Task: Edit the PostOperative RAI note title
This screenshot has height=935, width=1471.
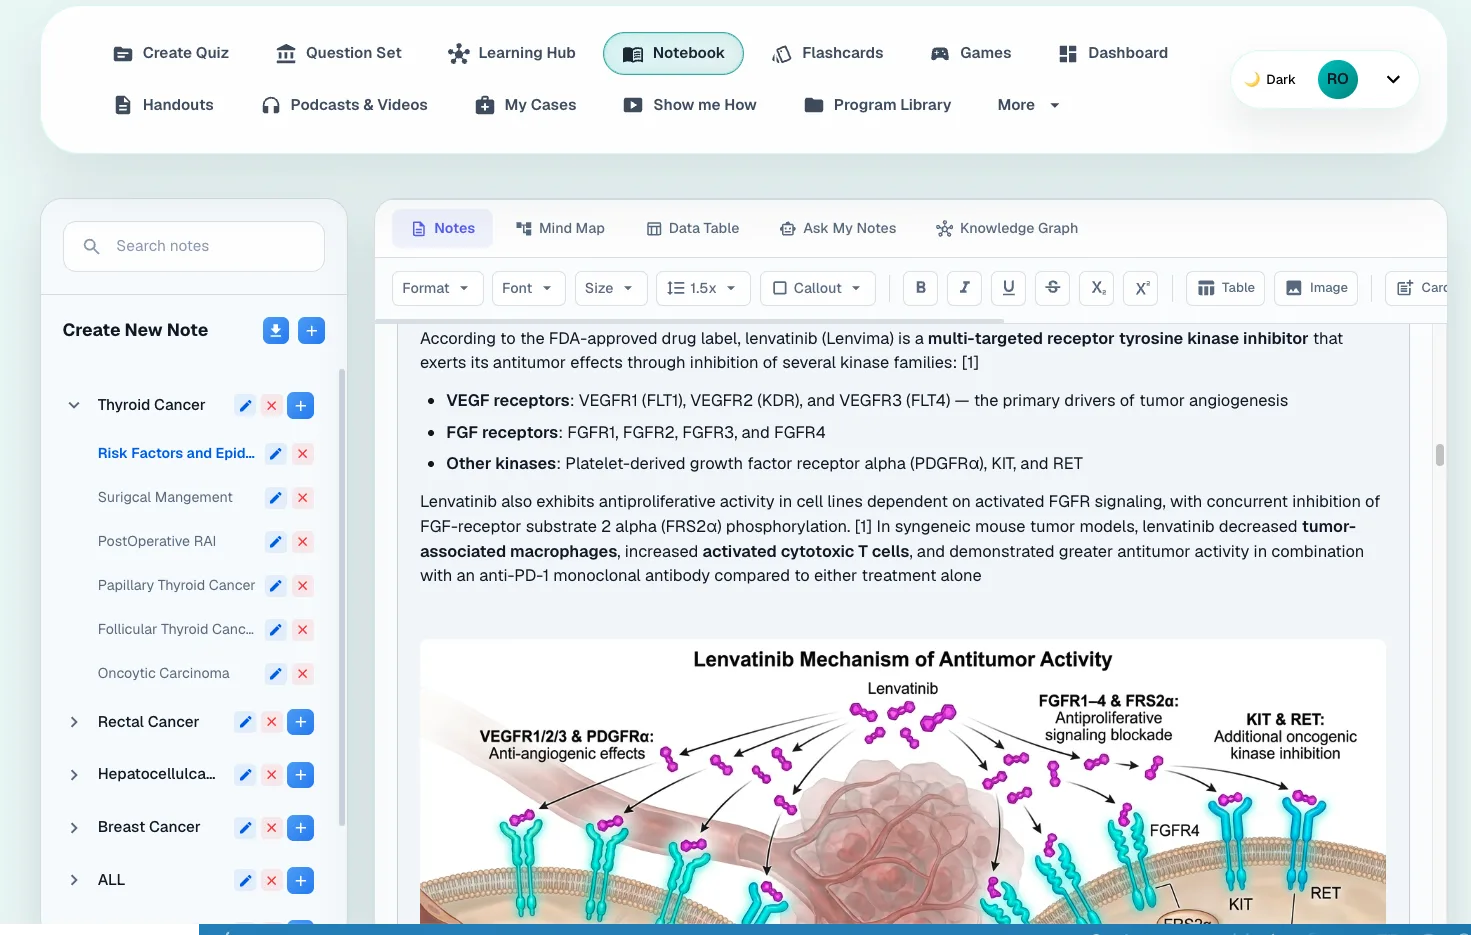Action: (x=276, y=541)
